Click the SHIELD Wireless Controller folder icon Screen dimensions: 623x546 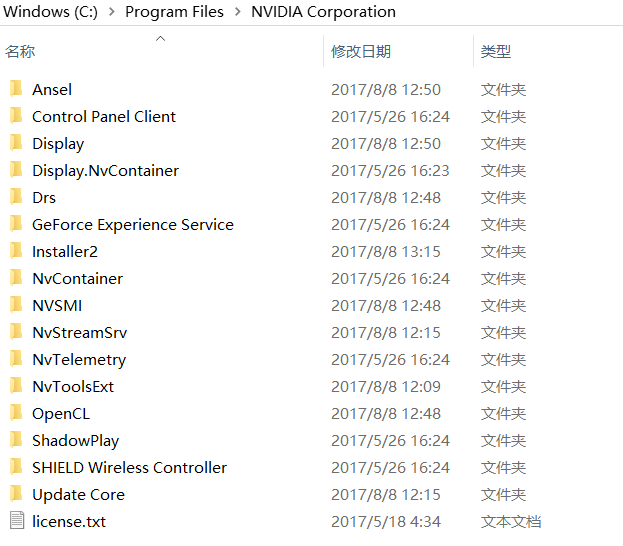(16, 467)
